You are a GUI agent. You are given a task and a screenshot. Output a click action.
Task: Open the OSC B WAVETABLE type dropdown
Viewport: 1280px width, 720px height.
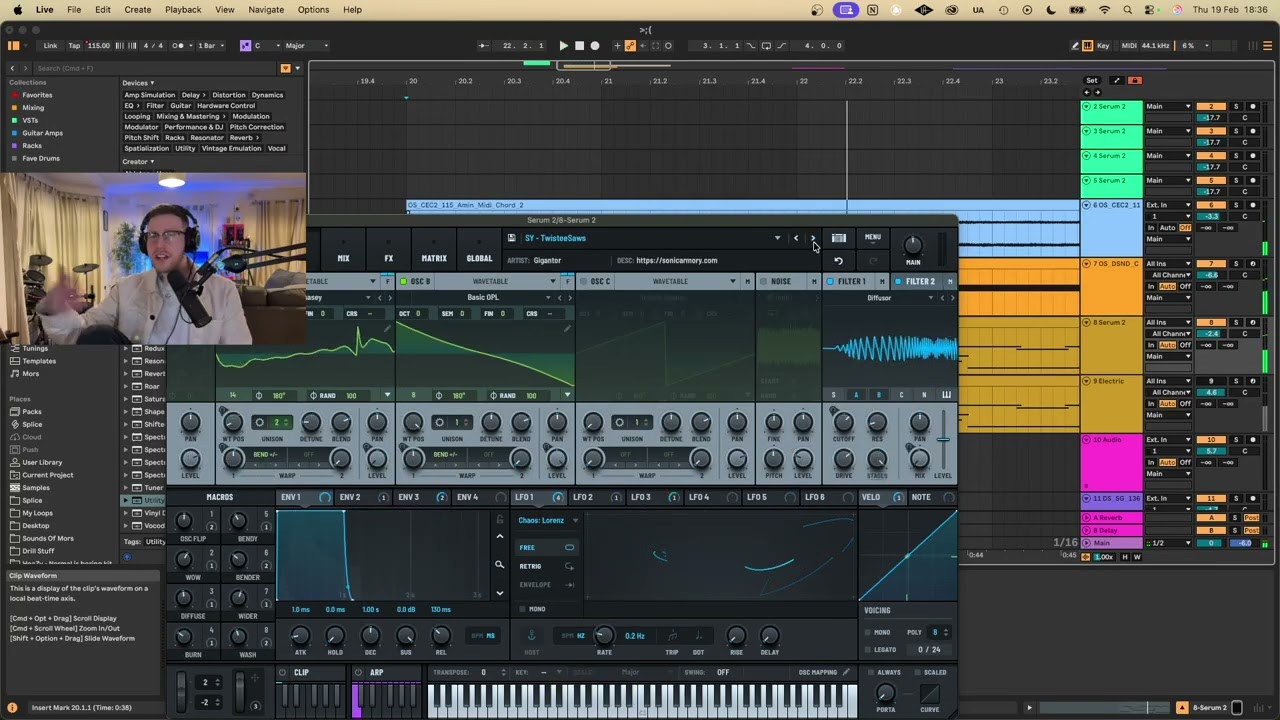pyautogui.click(x=554, y=282)
